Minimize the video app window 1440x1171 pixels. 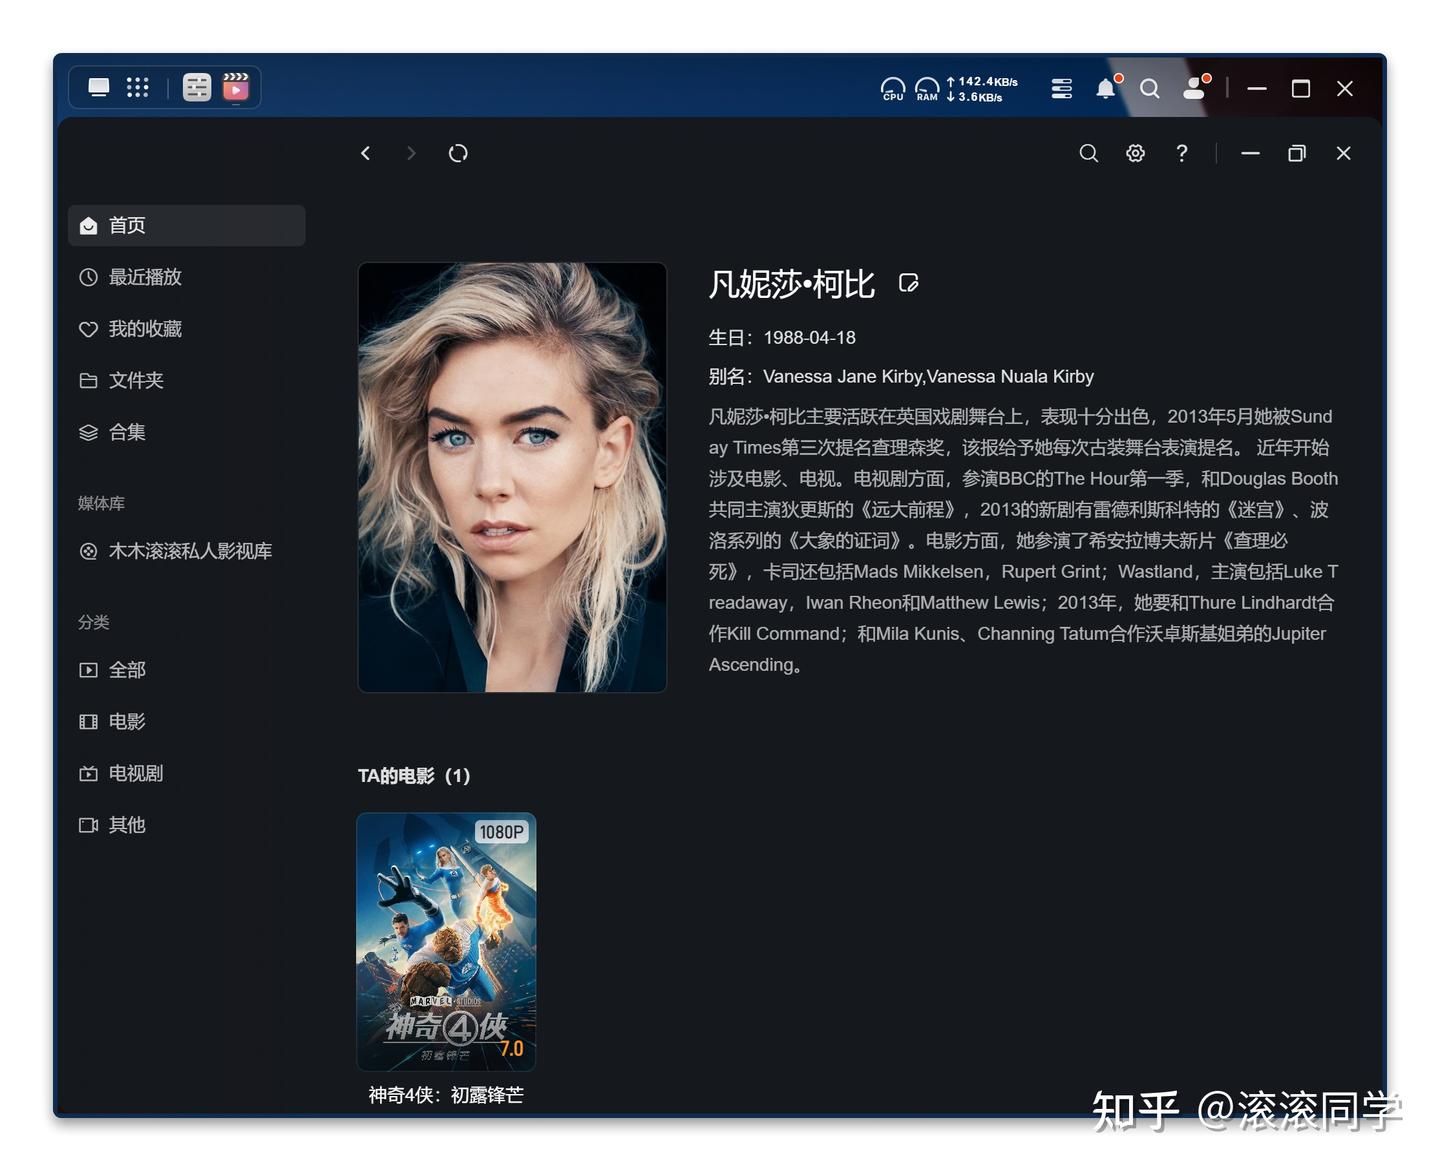tap(1250, 153)
